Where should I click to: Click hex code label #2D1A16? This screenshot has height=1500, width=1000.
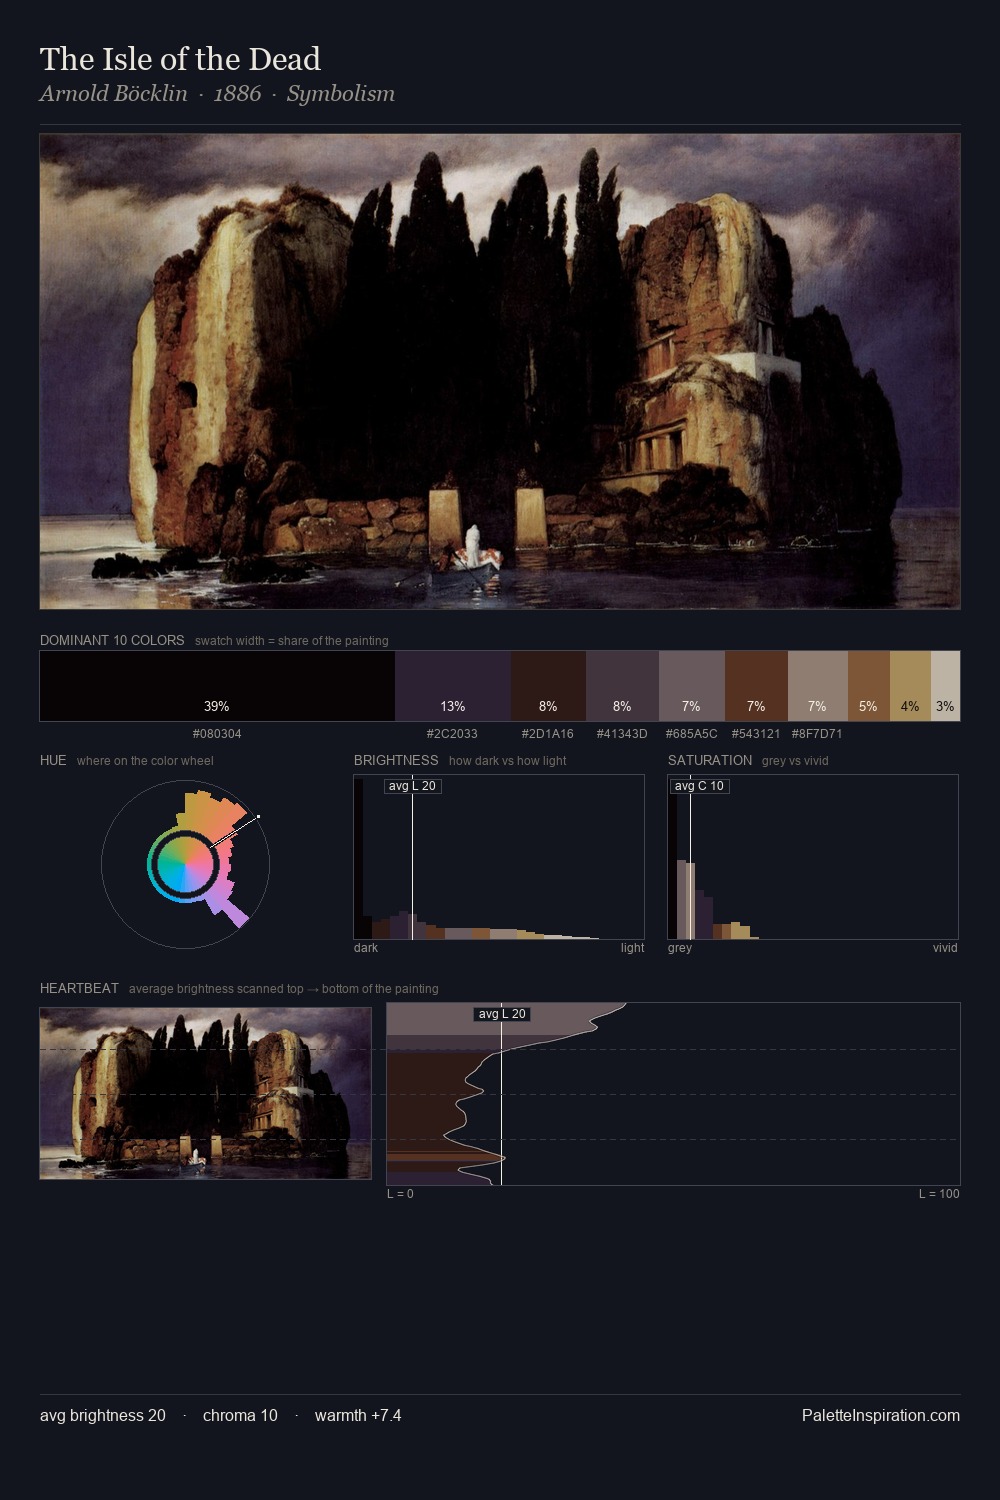point(548,734)
